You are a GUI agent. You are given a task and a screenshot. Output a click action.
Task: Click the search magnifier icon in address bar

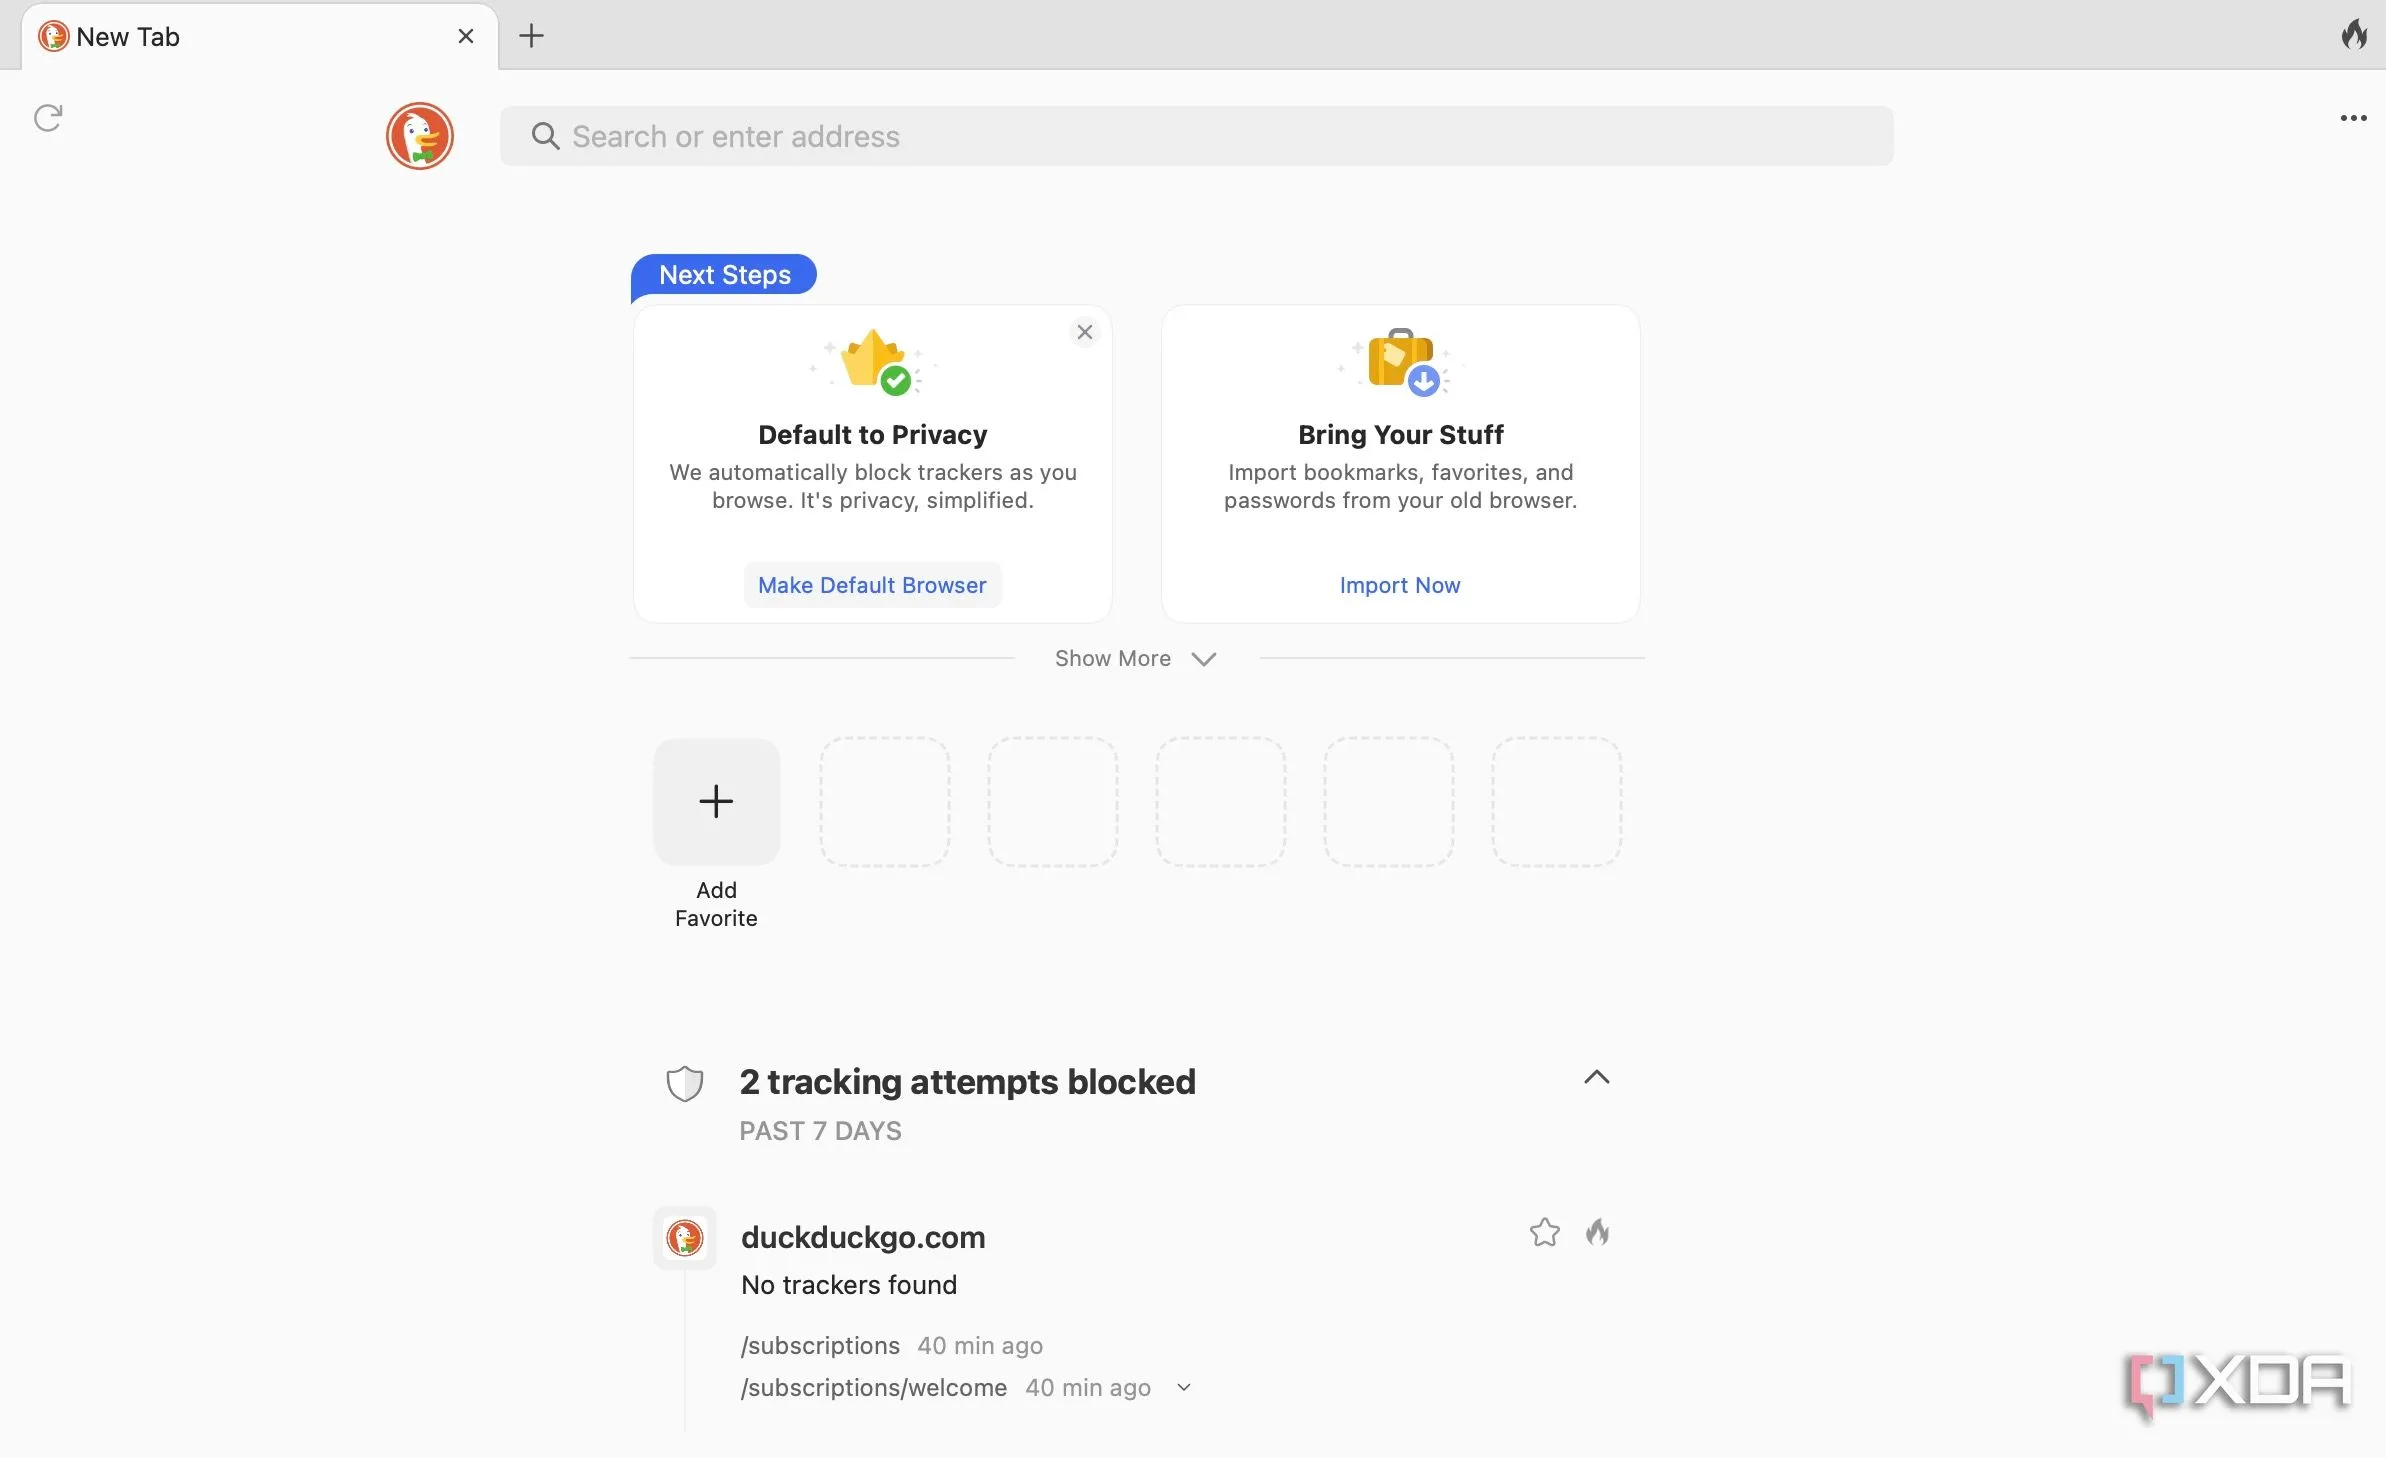pyautogui.click(x=544, y=136)
